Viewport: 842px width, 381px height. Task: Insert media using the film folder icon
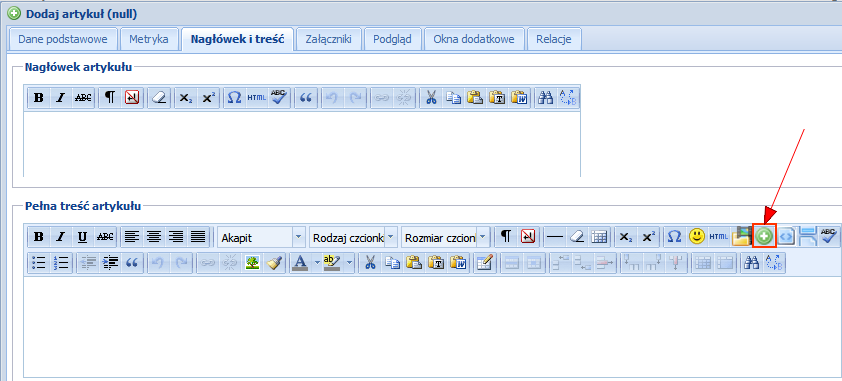pos(741,237)
